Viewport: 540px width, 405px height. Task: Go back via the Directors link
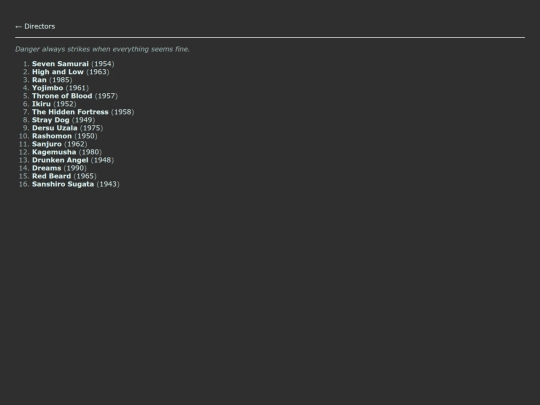(35, 27)
